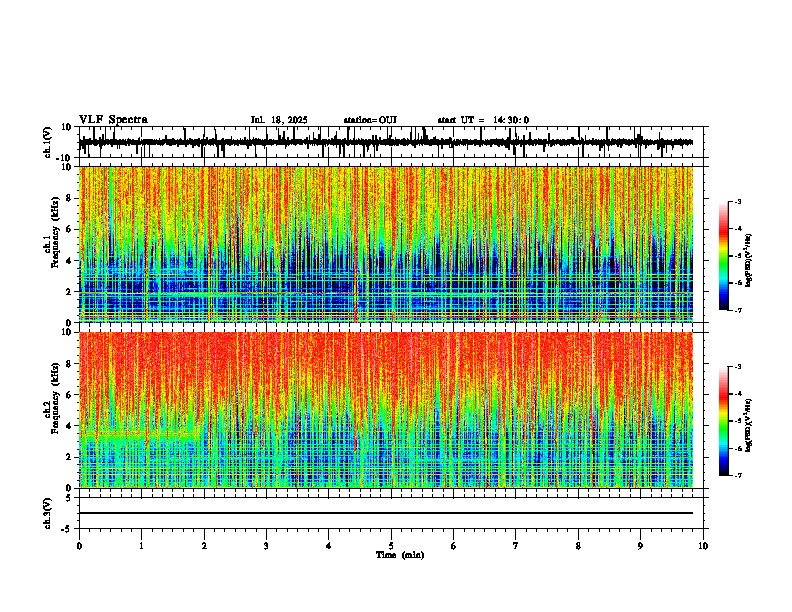The width and height of the screenshot is (792, 612).
Task: Click inside the ch.1 spectrogram panel
Action: [386, 244]
